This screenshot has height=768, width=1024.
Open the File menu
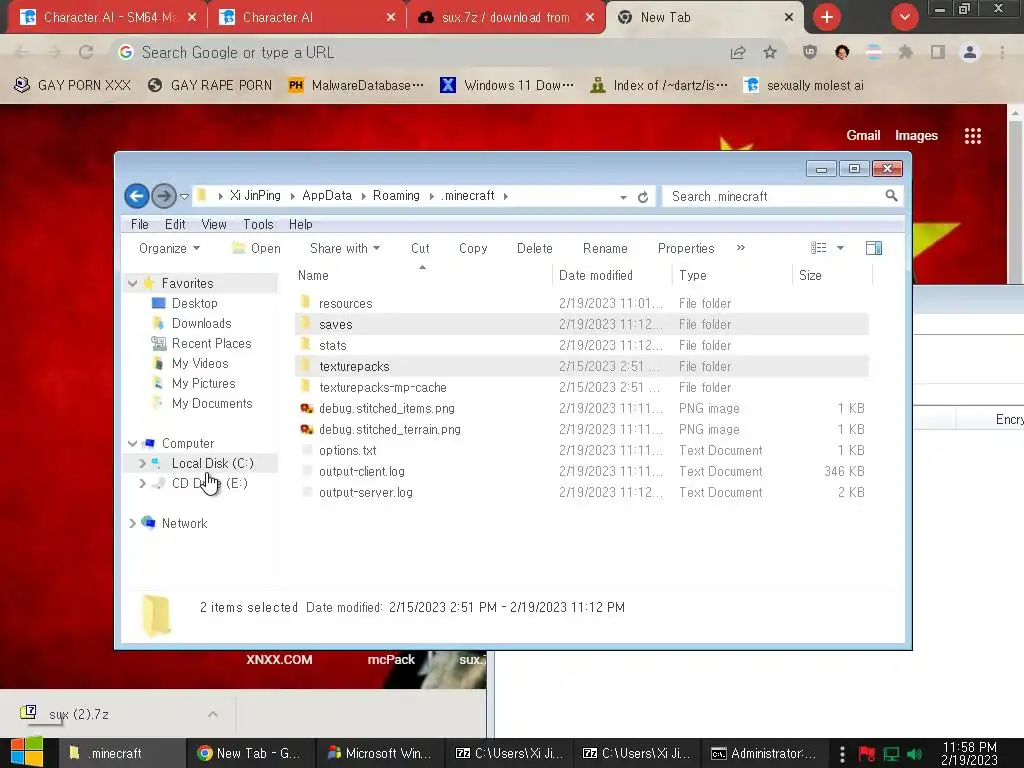click(x=140, y=224)
